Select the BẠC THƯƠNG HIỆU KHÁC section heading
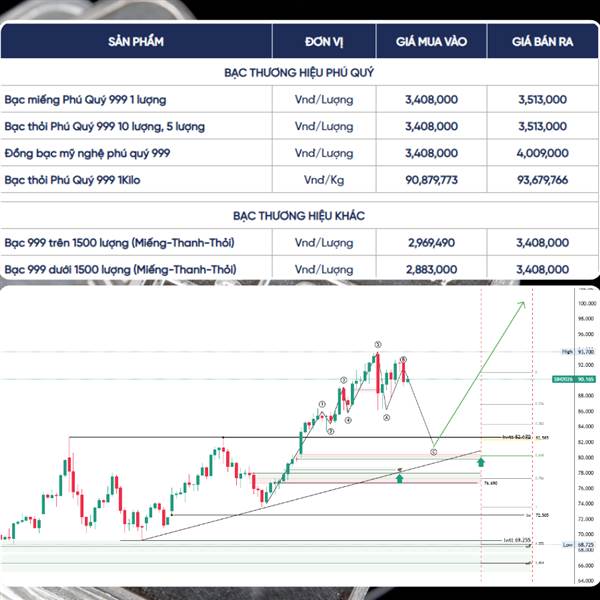Image resolution: width=600 pixels, height=600 pixels. [x=299, y=215]
